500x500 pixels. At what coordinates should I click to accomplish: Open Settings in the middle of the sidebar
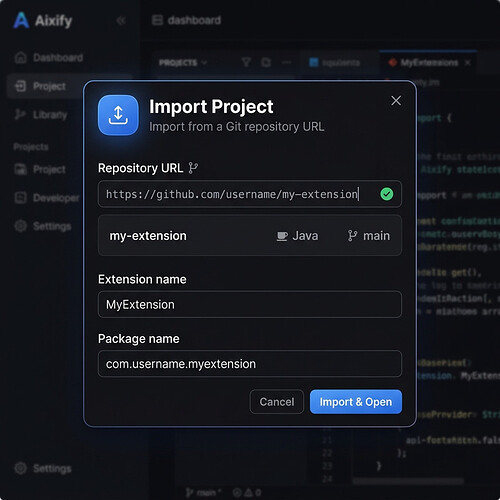coord(43,226)
